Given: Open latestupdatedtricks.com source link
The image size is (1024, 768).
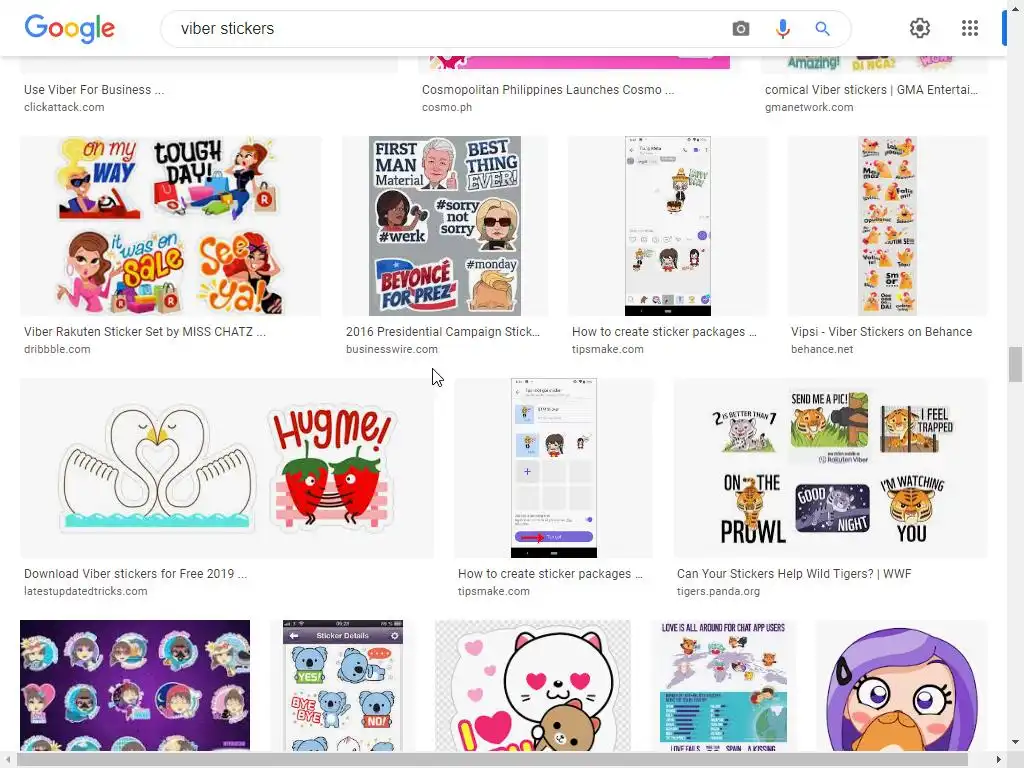Looking at the screenshot, I should pos(86,592).
